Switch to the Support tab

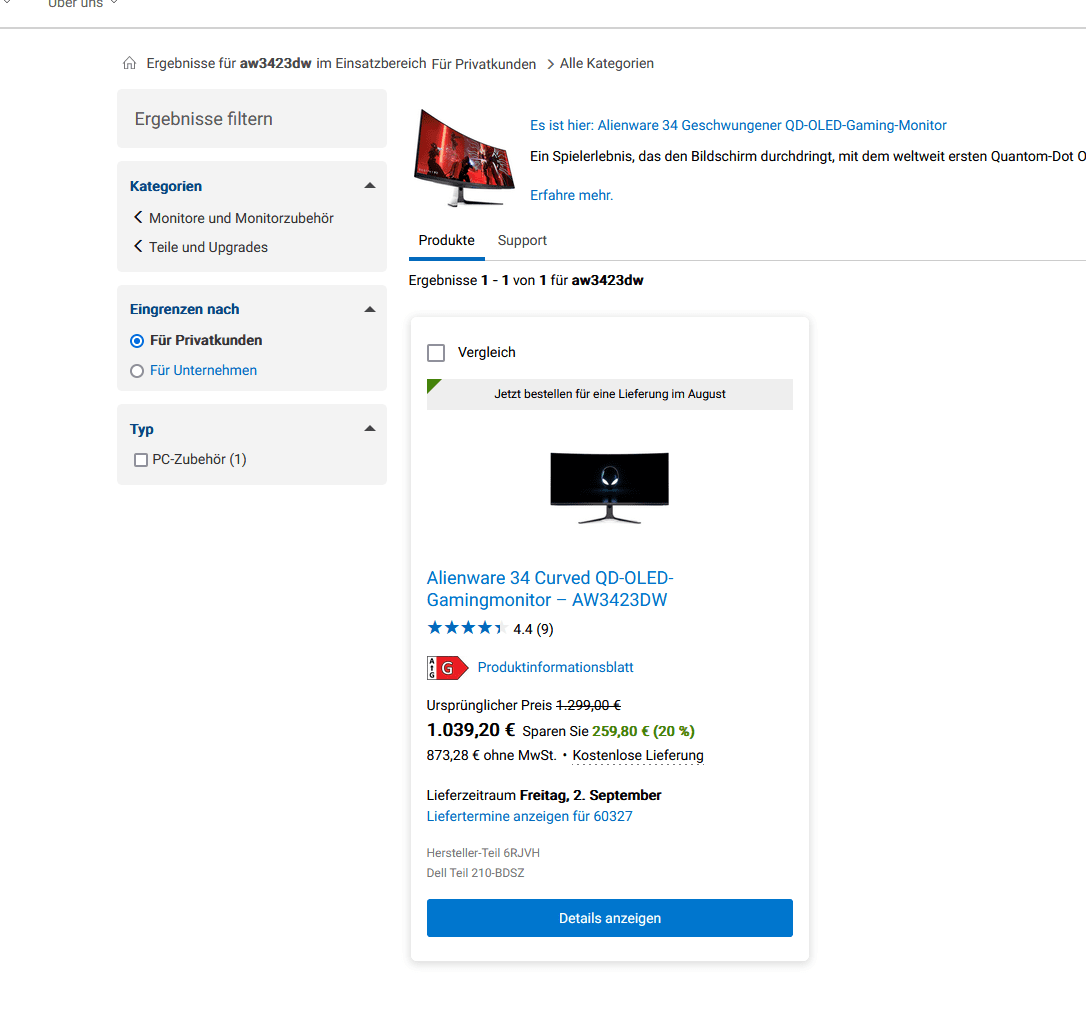pyautogui.click(x=522, y=240)
